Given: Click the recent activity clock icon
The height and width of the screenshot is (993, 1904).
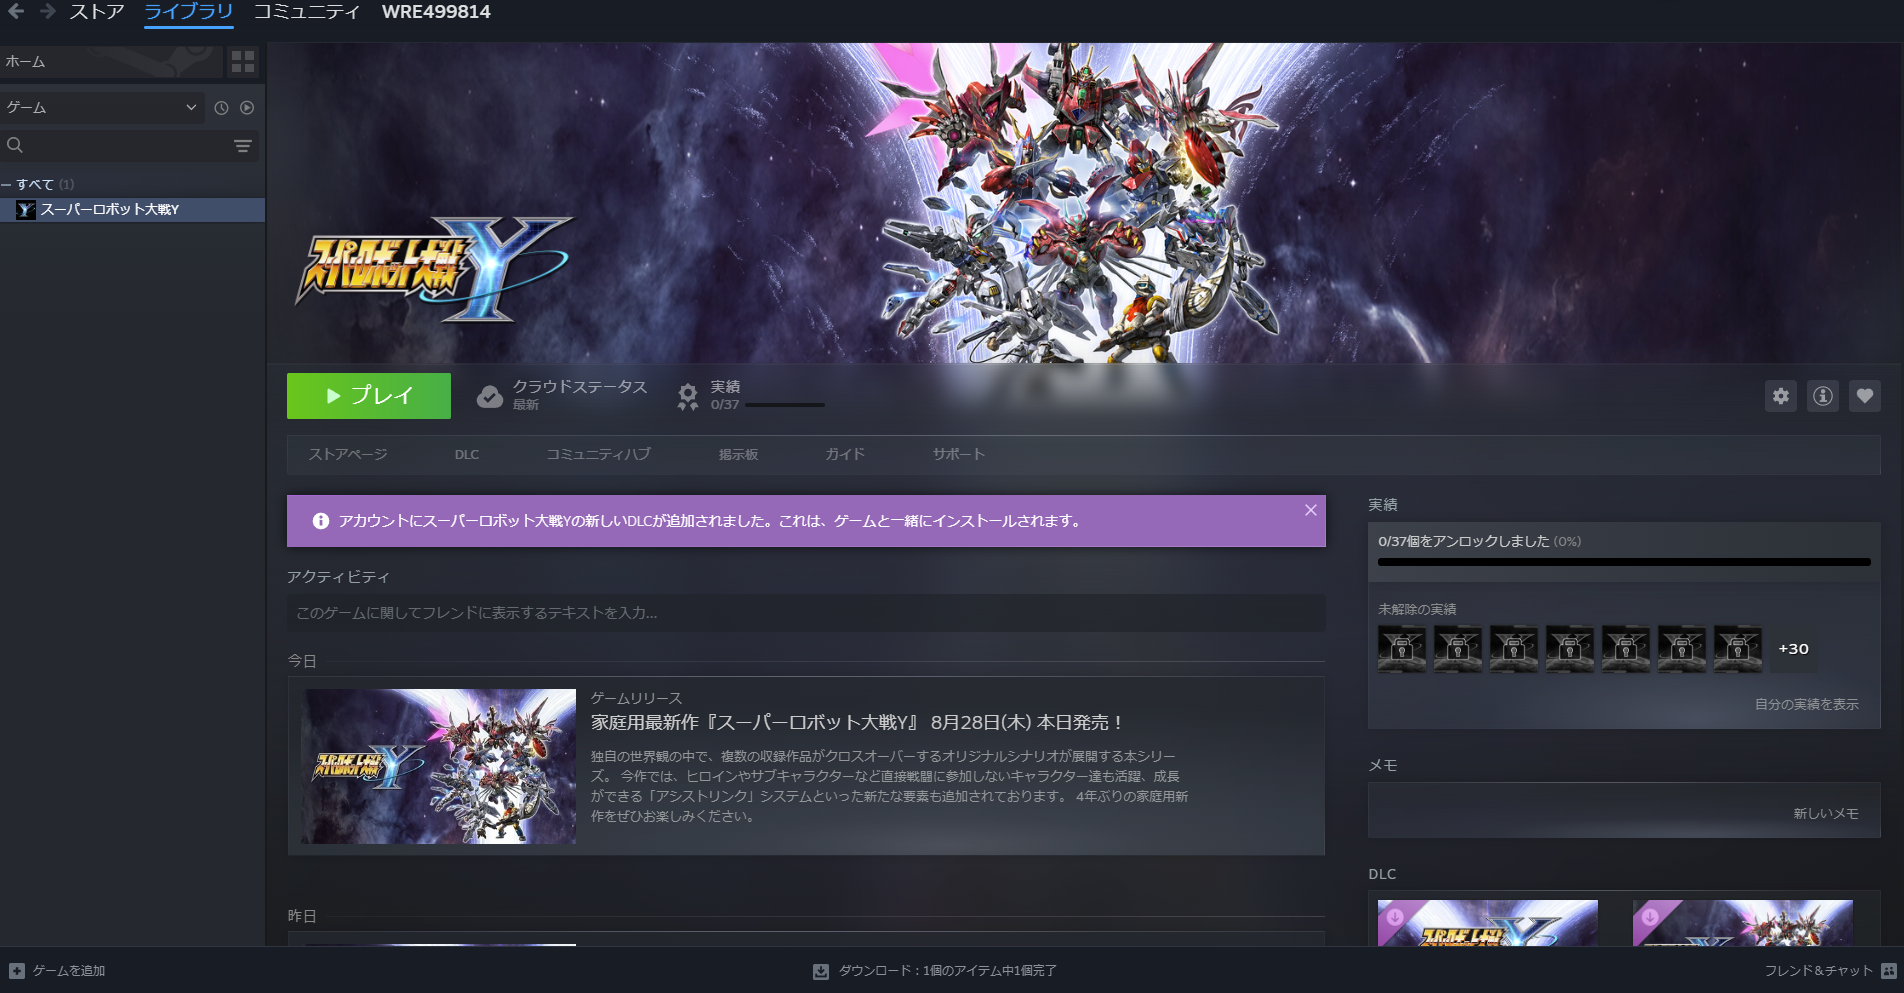Looking at the screenshot, I should 222,108.
